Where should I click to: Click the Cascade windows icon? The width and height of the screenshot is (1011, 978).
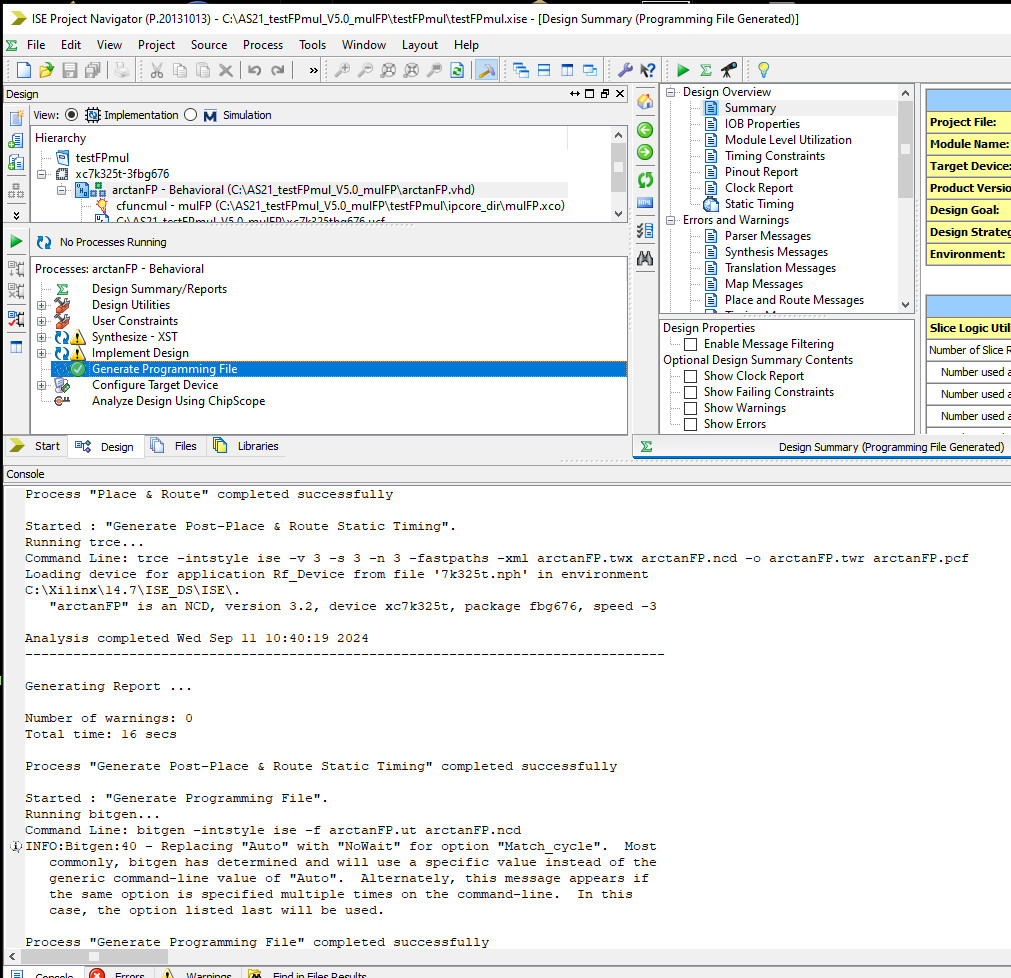pos(521,70)
